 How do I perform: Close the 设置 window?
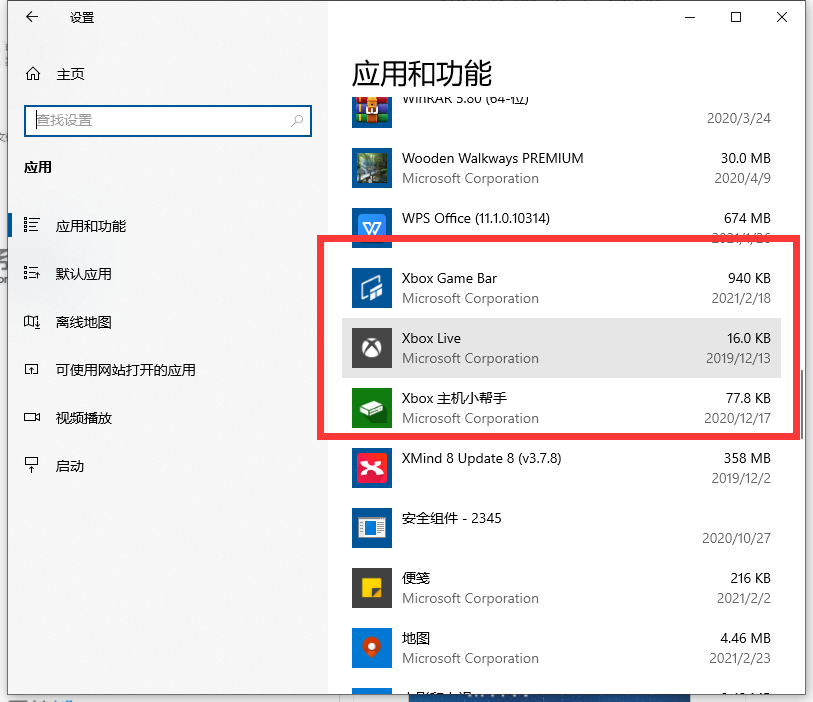click(782, 17)
